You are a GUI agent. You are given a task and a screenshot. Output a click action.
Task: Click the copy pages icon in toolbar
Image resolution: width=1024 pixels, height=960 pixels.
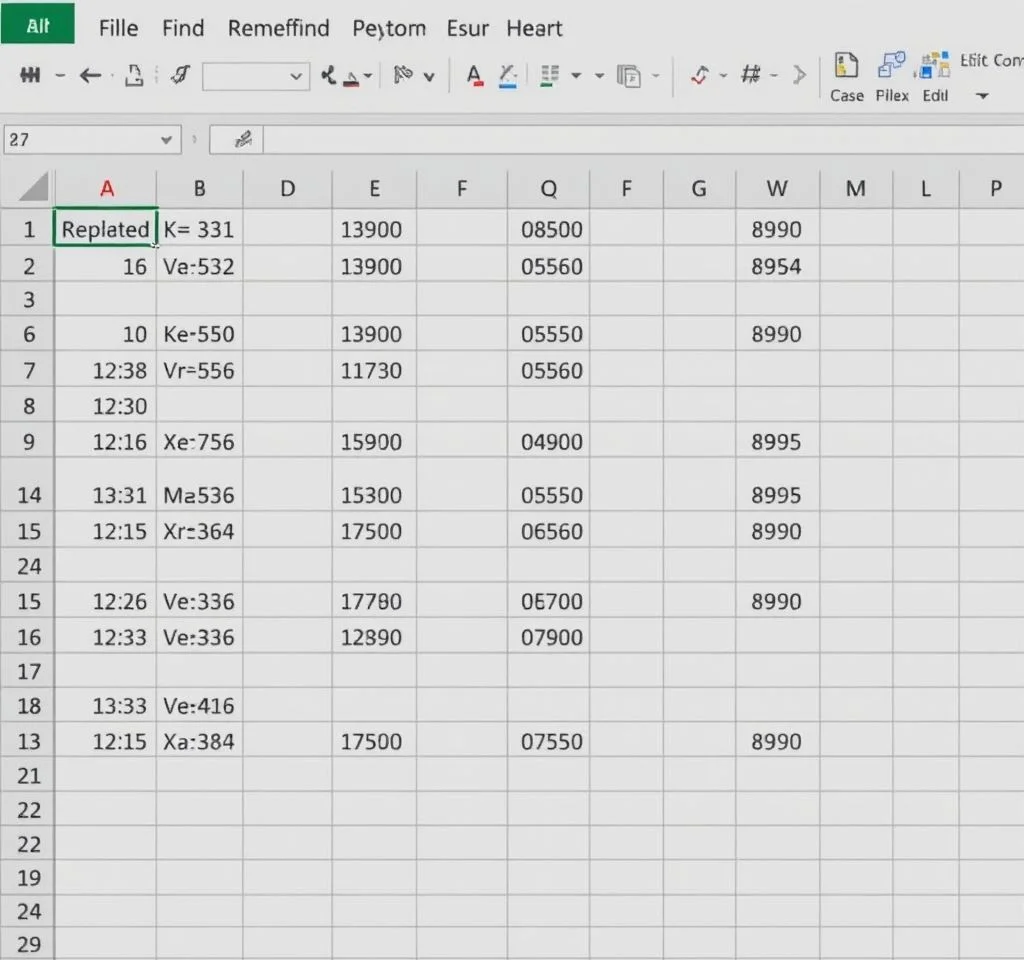628,76
